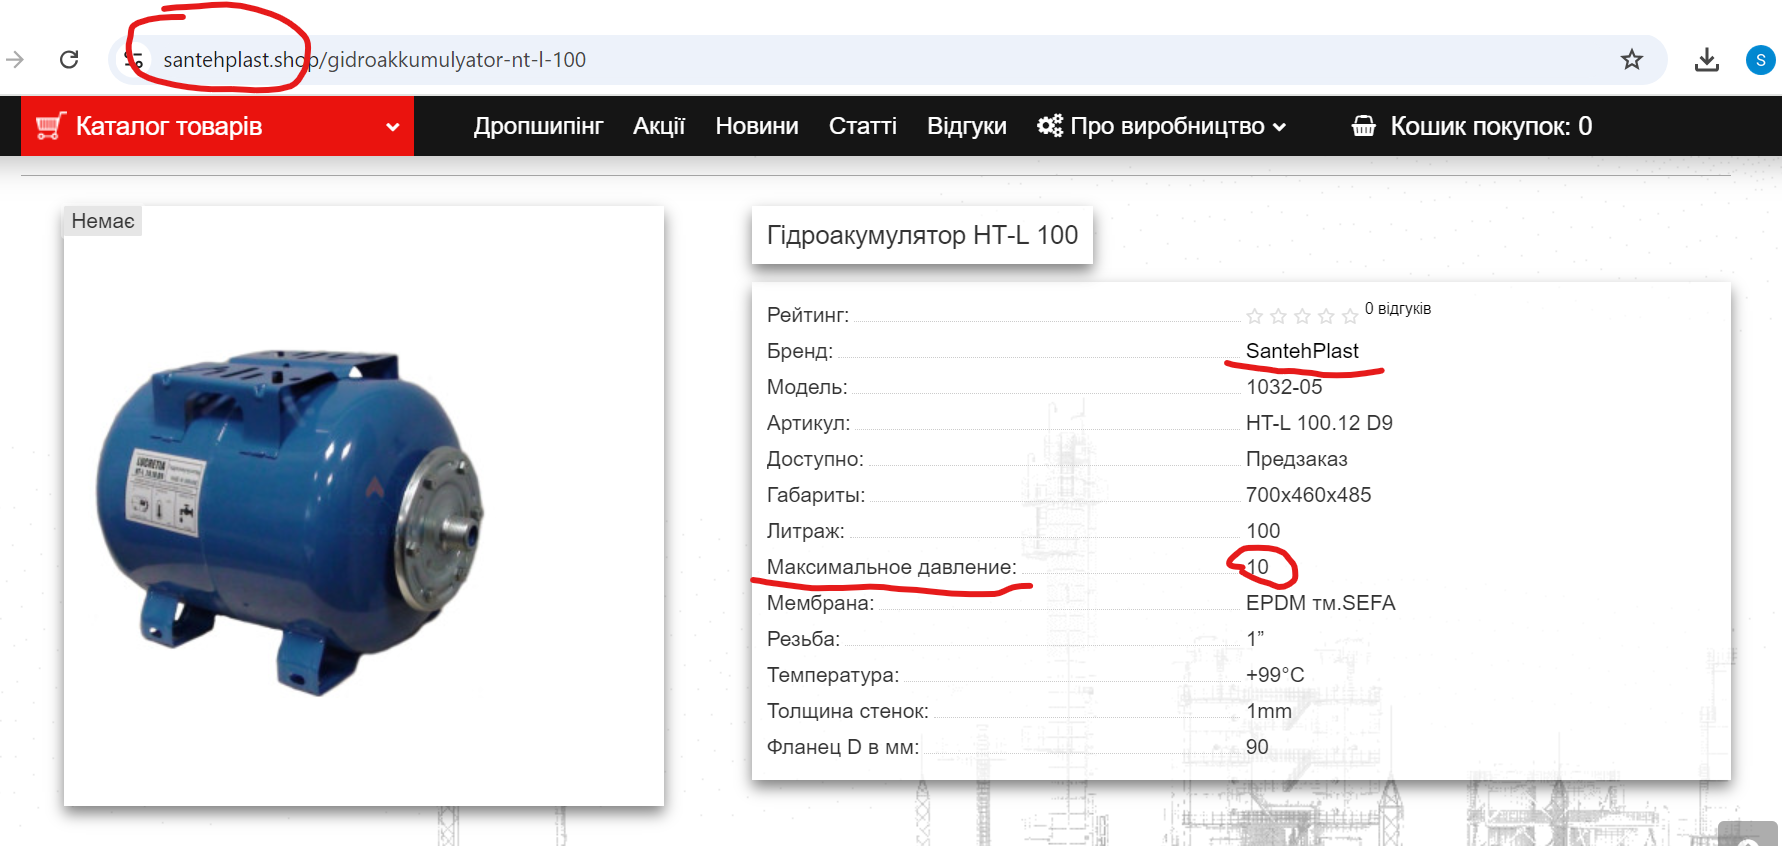
Task: Open the Відгуки page
Action: pos(967,126)
